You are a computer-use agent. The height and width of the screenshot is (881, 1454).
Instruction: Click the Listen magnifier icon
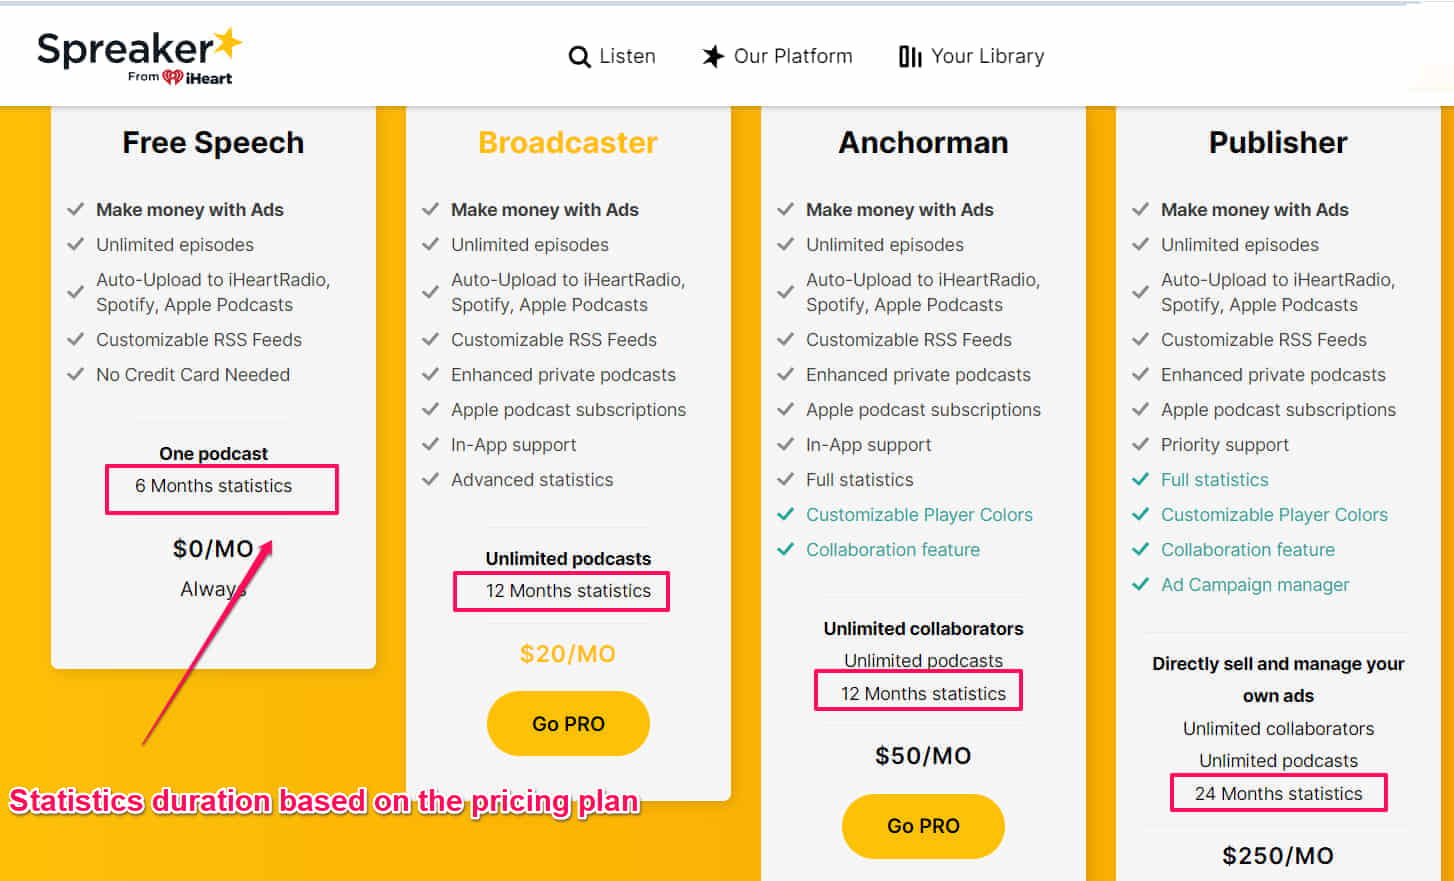point(579,57)
